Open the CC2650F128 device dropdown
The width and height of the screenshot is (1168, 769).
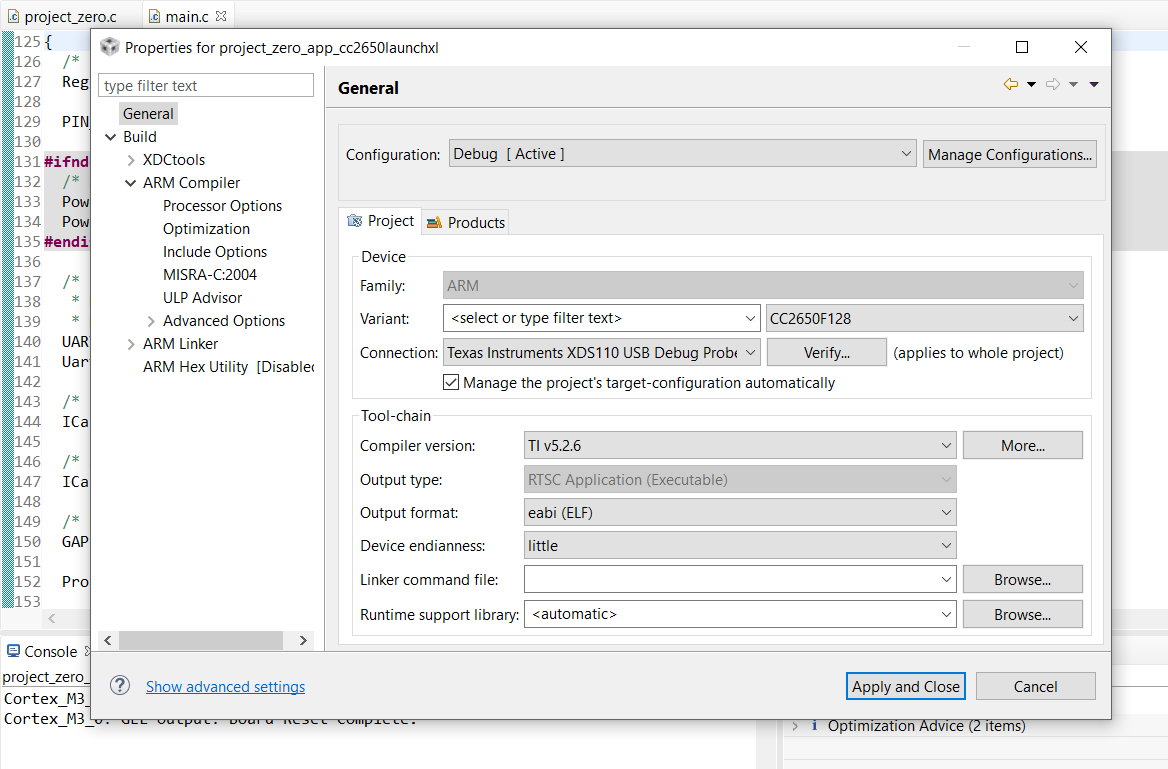pyautogui.click(x=924, y=318)
